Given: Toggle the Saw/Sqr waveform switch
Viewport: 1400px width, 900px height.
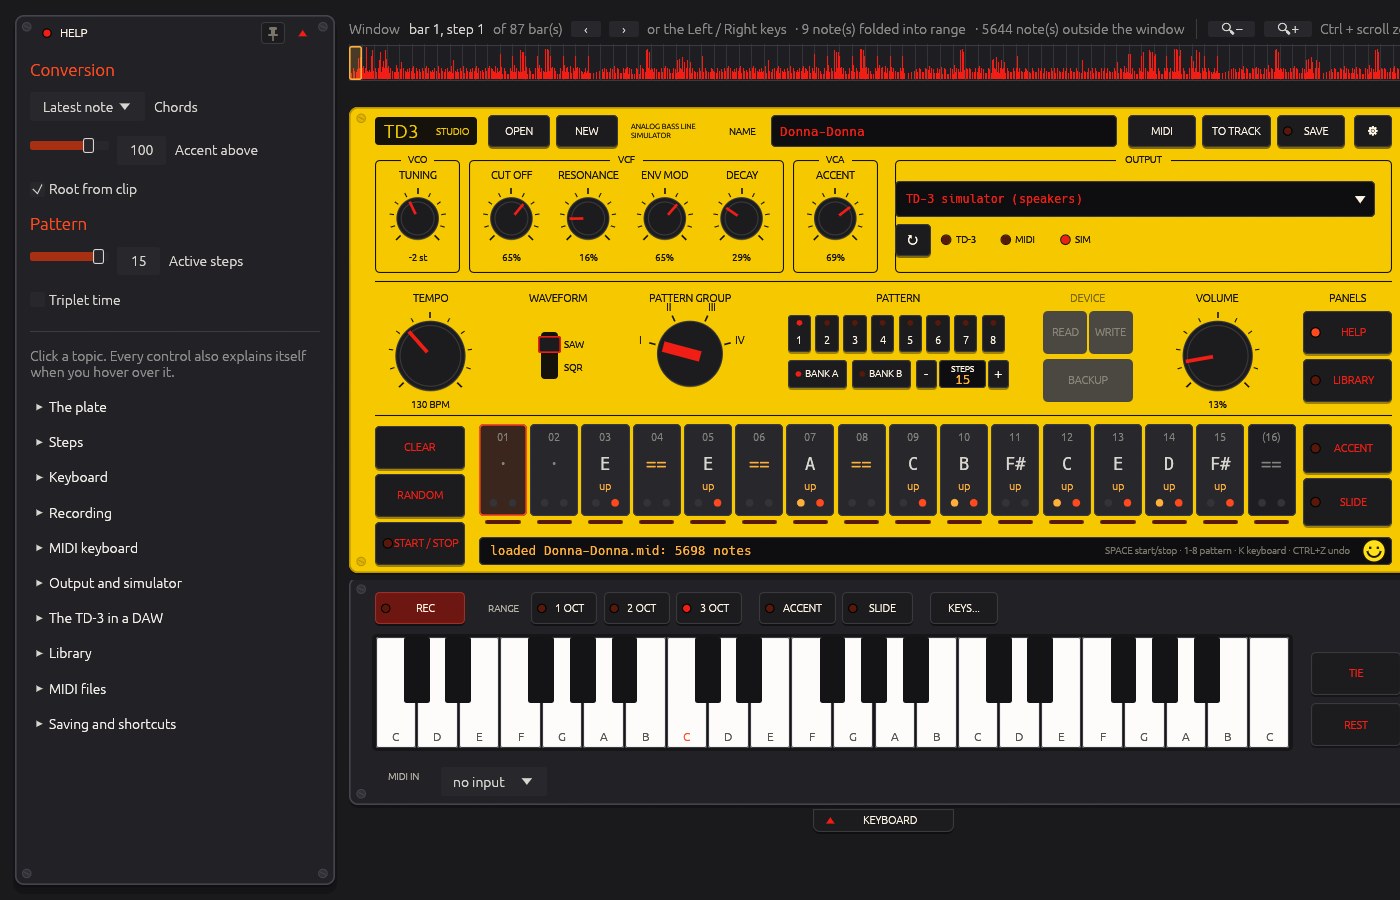Looking at the screenshot, I should coord(549,355).
